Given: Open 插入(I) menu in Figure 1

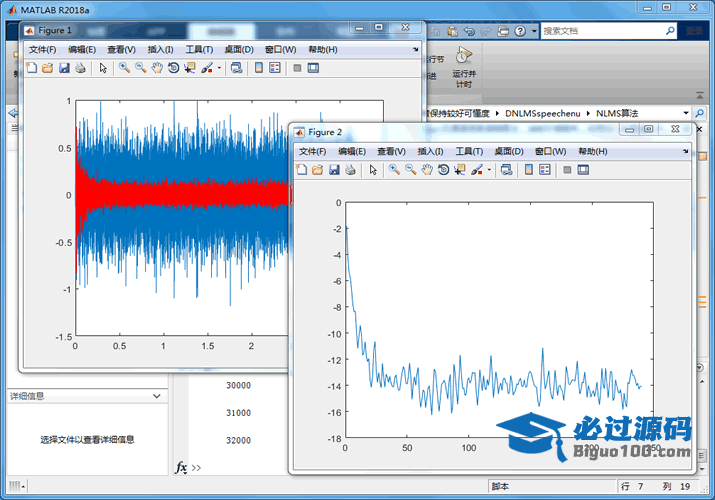Looking at the screenshot, I should [x=161, y=50].
